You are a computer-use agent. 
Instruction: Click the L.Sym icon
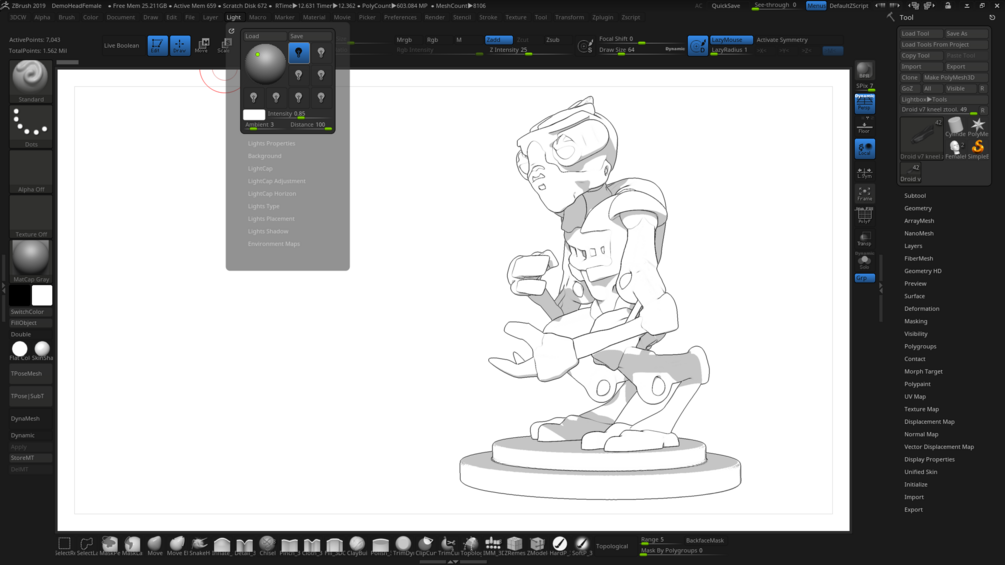point(865,172)
